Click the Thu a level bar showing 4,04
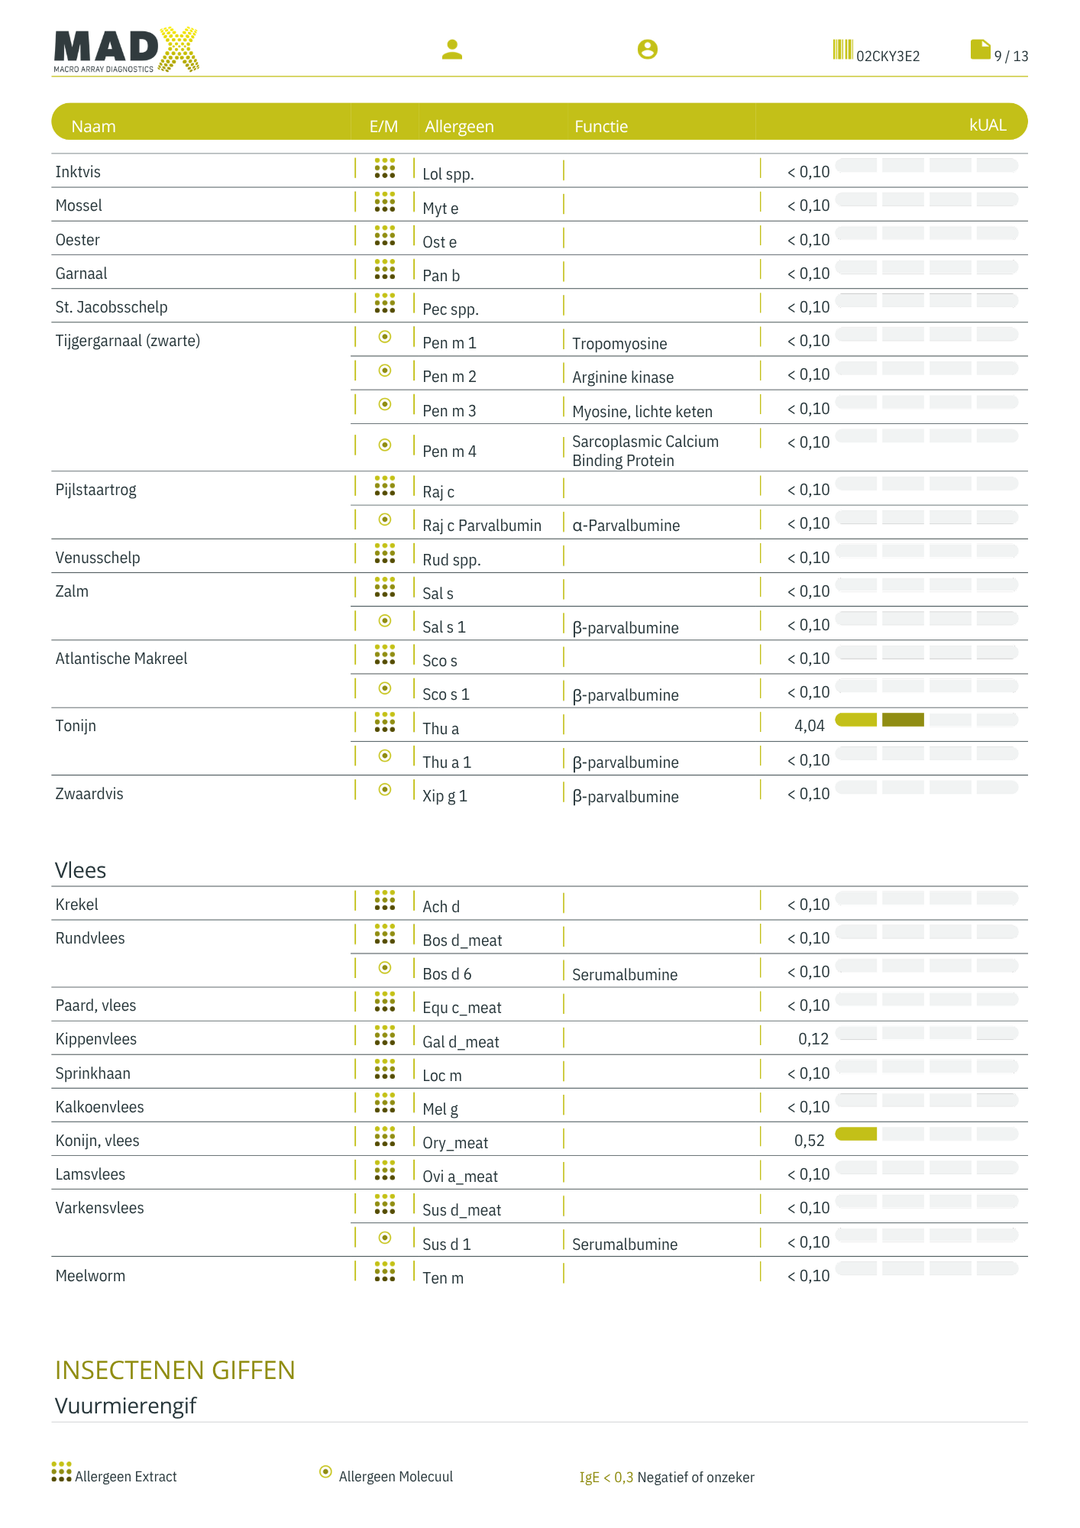This screenshot has width=1080, height=1528. [x=927, y=720]
